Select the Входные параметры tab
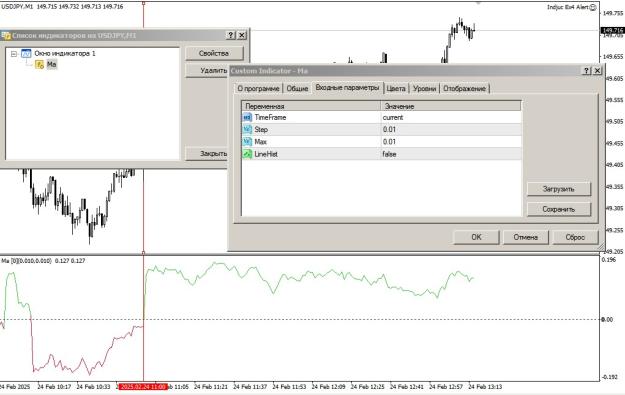Viewport: 625px width, 395px height. (x=347, y=88)
